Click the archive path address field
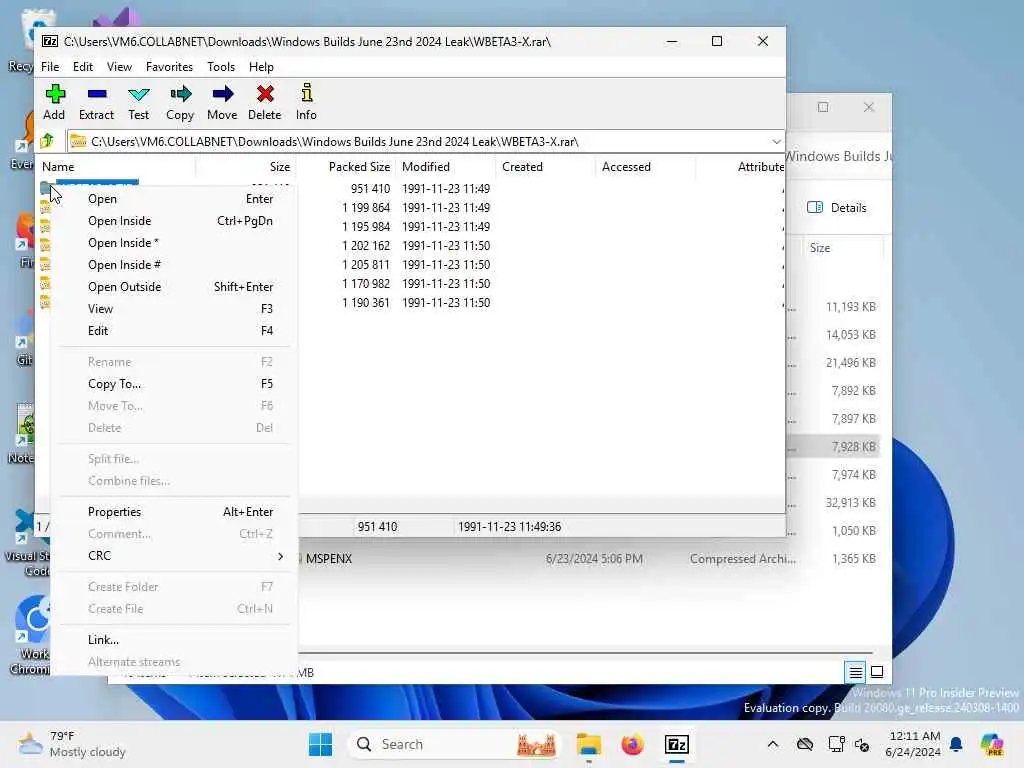Screen dimensions: 1024x768 pyautogui.click(x=418, y=142)
